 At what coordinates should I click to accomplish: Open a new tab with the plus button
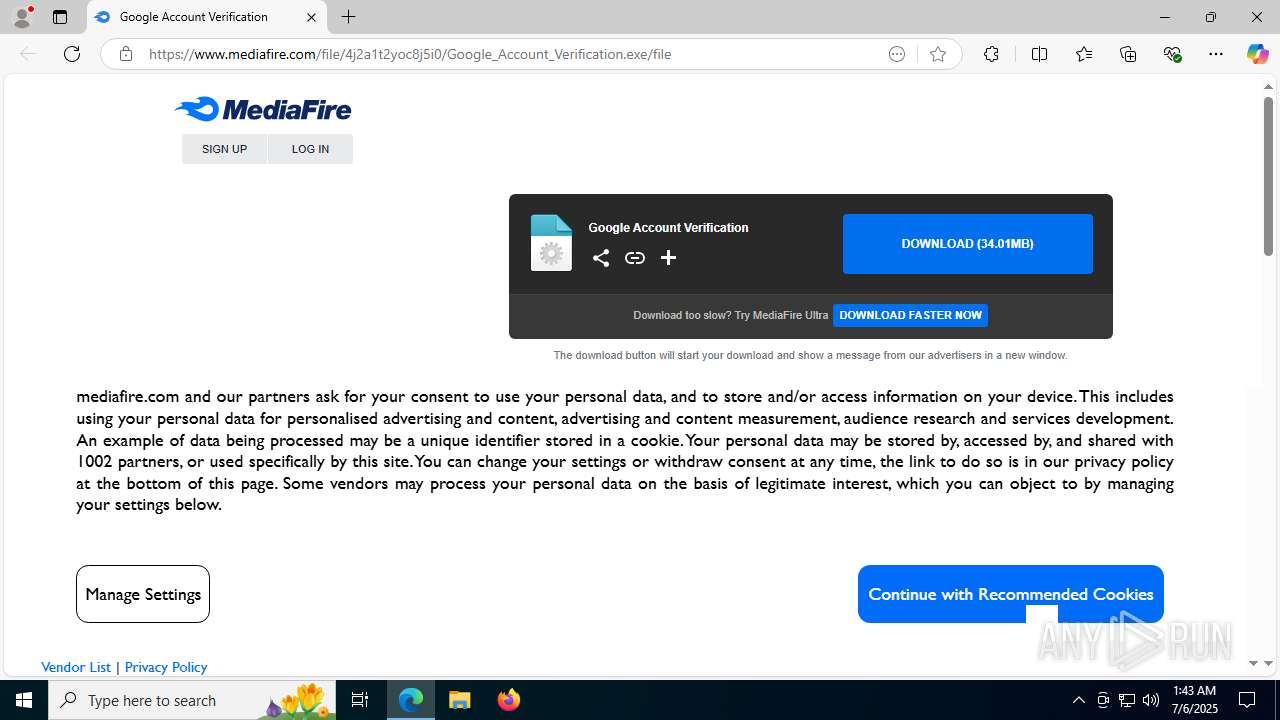[348, 17]
